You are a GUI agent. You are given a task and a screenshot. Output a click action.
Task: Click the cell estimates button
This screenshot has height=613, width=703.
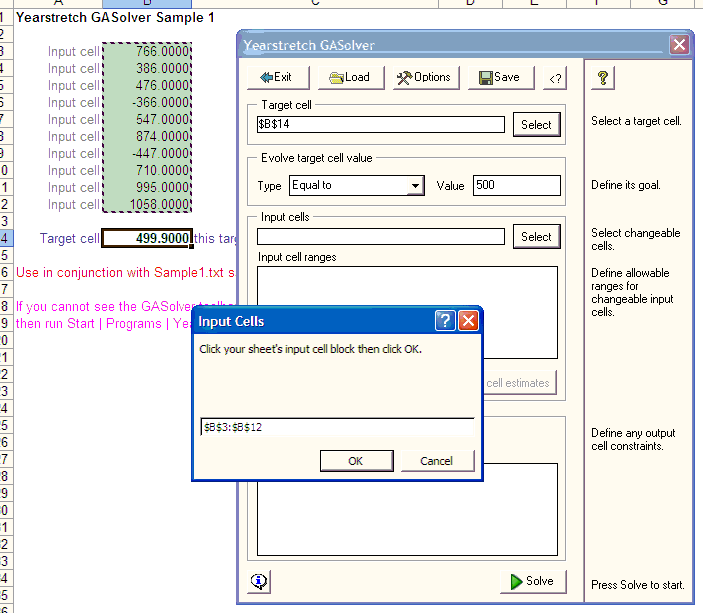519,383
